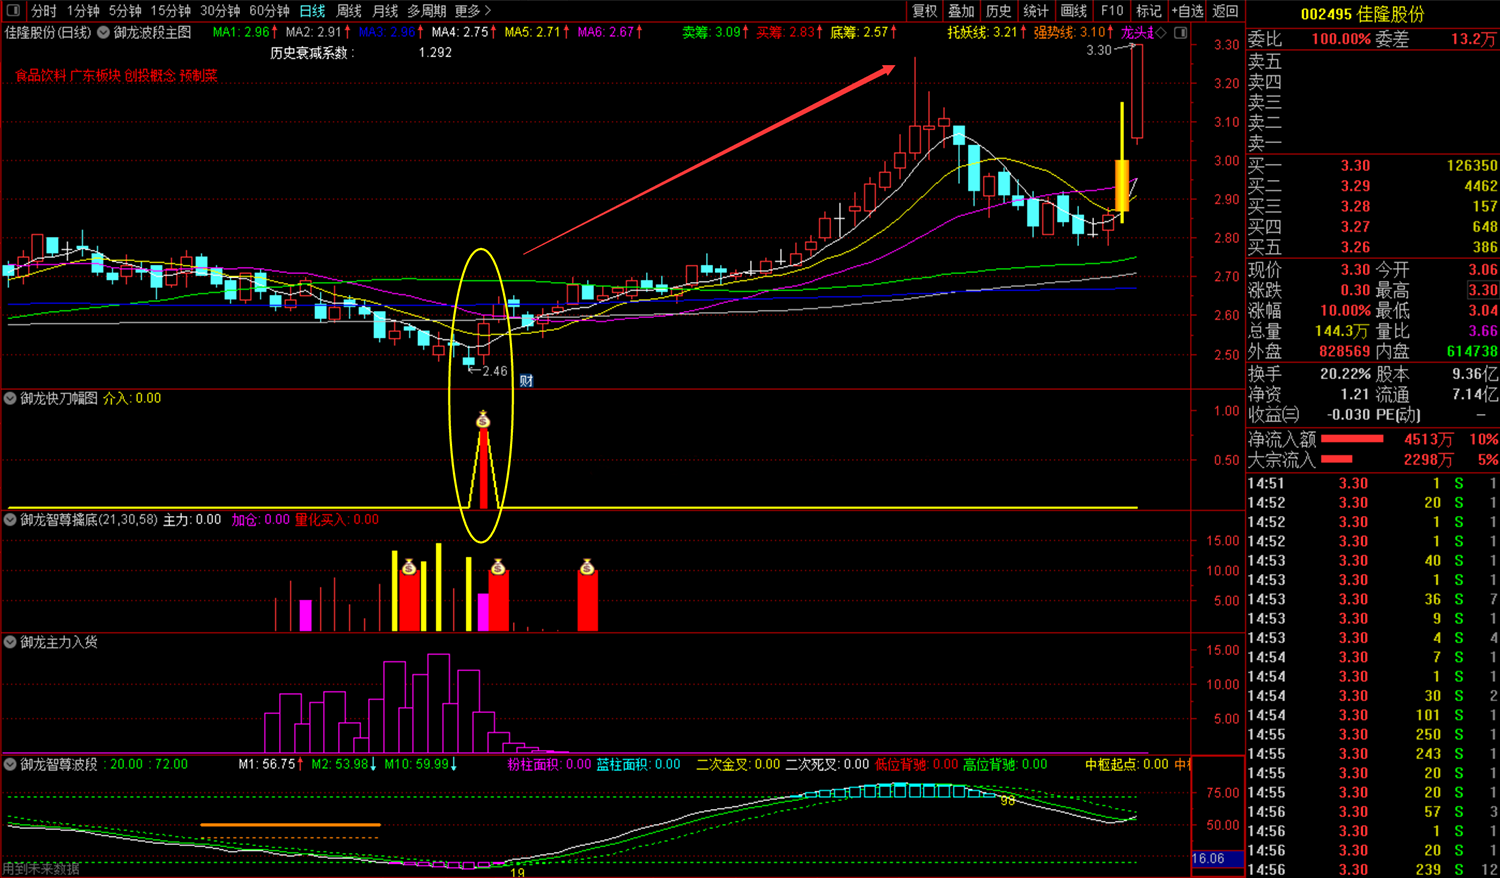Add stock with the +自选 button
The image size is (1500, 878).
click(x=1187, y=11)
